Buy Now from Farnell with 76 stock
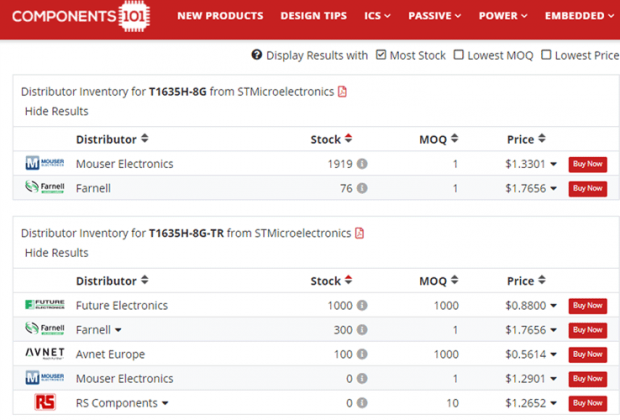This screenshot has width=620, height=420. coord(588,189)
